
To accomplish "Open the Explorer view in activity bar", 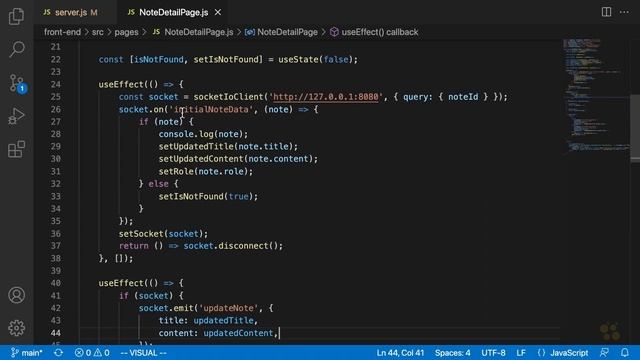I will coord(16,16).
